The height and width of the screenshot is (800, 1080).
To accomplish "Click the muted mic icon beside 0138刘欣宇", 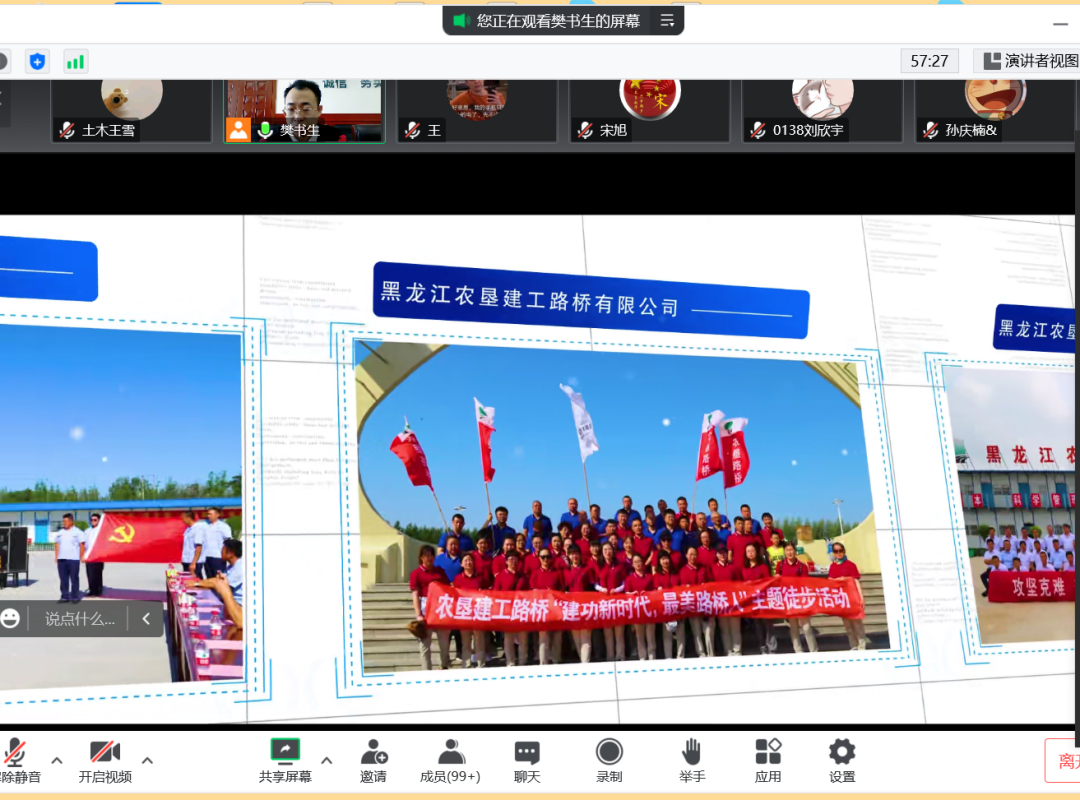I will (758, 130).
